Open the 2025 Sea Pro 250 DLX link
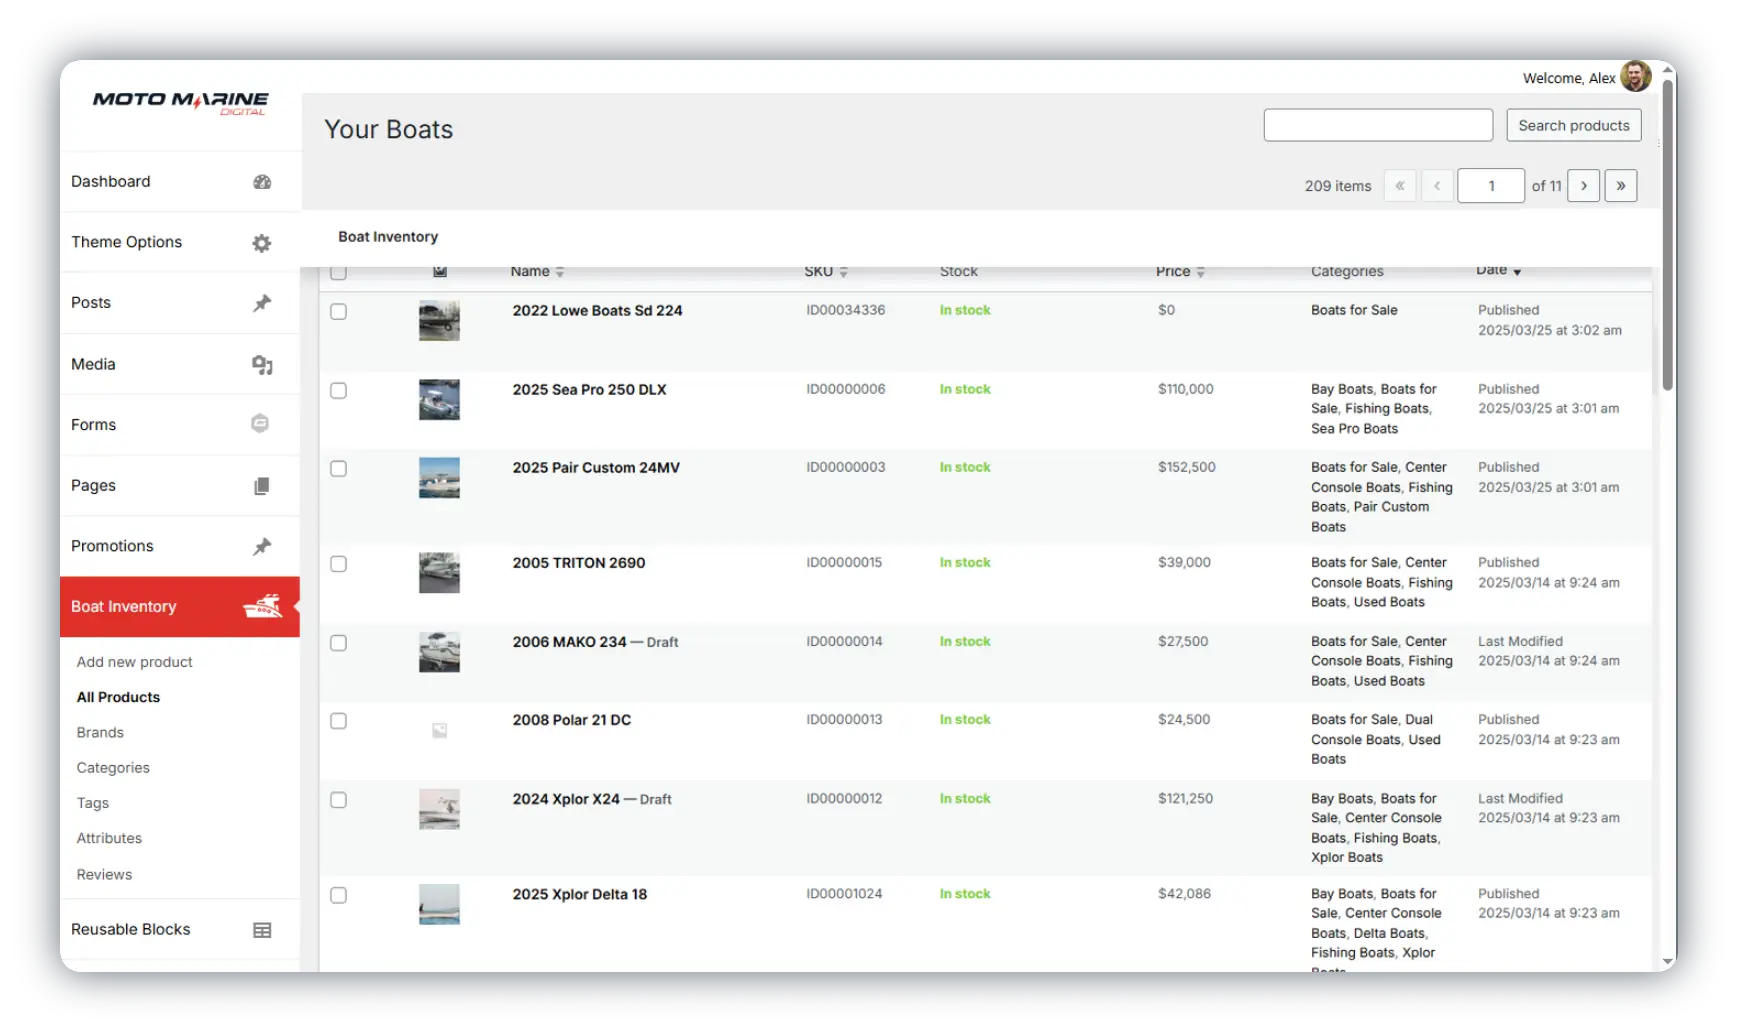Image resolution: width=1738 pixels, height=1032 pixels. click(589, 390)
